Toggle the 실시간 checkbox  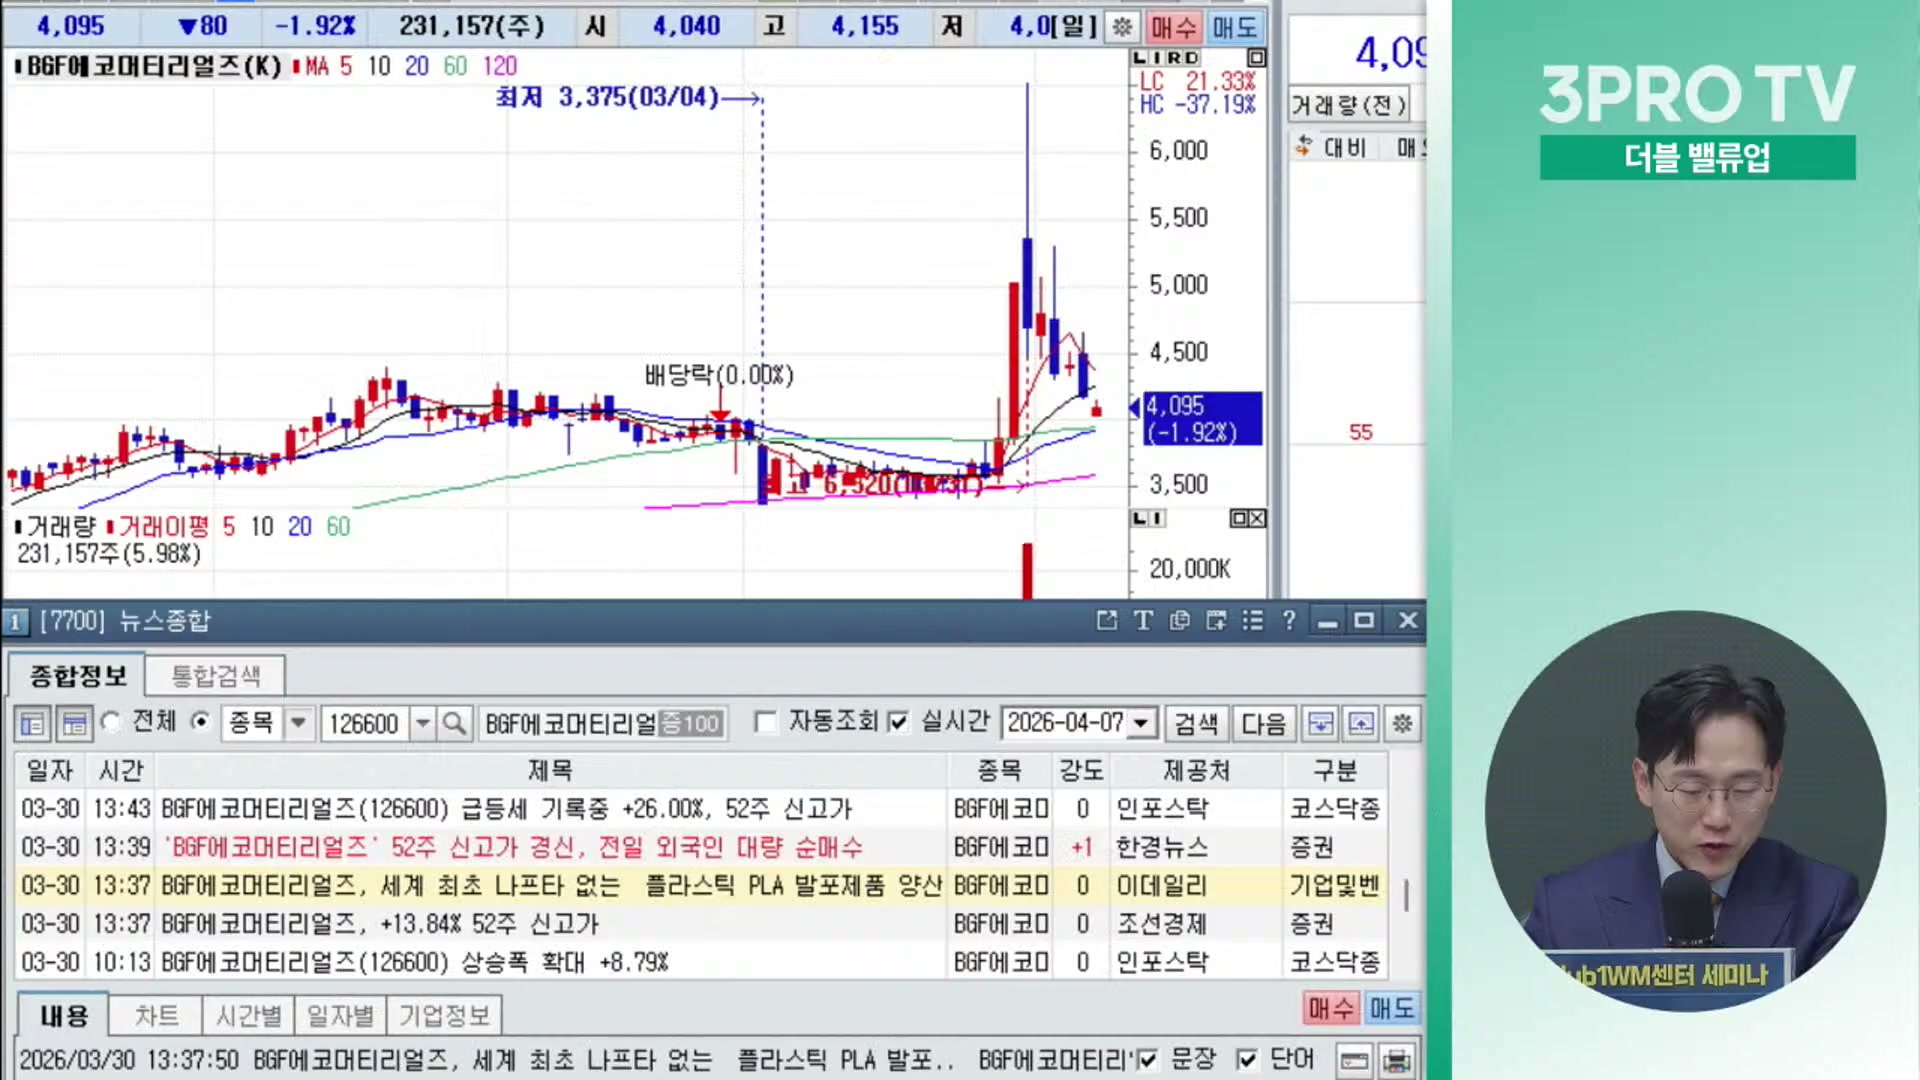pos(898,722)
